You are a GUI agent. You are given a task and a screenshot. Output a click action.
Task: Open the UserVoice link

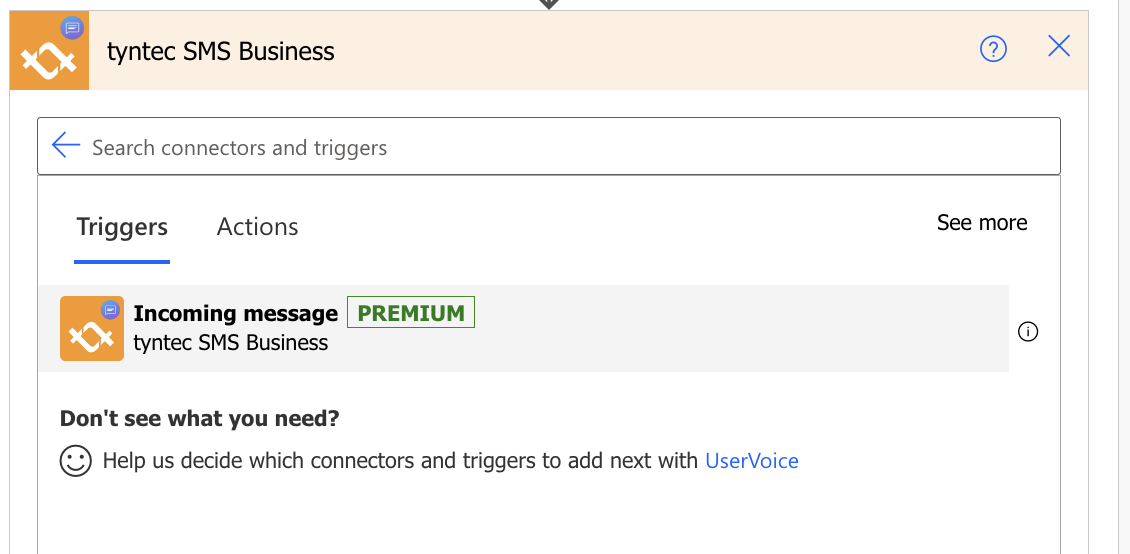752,460
